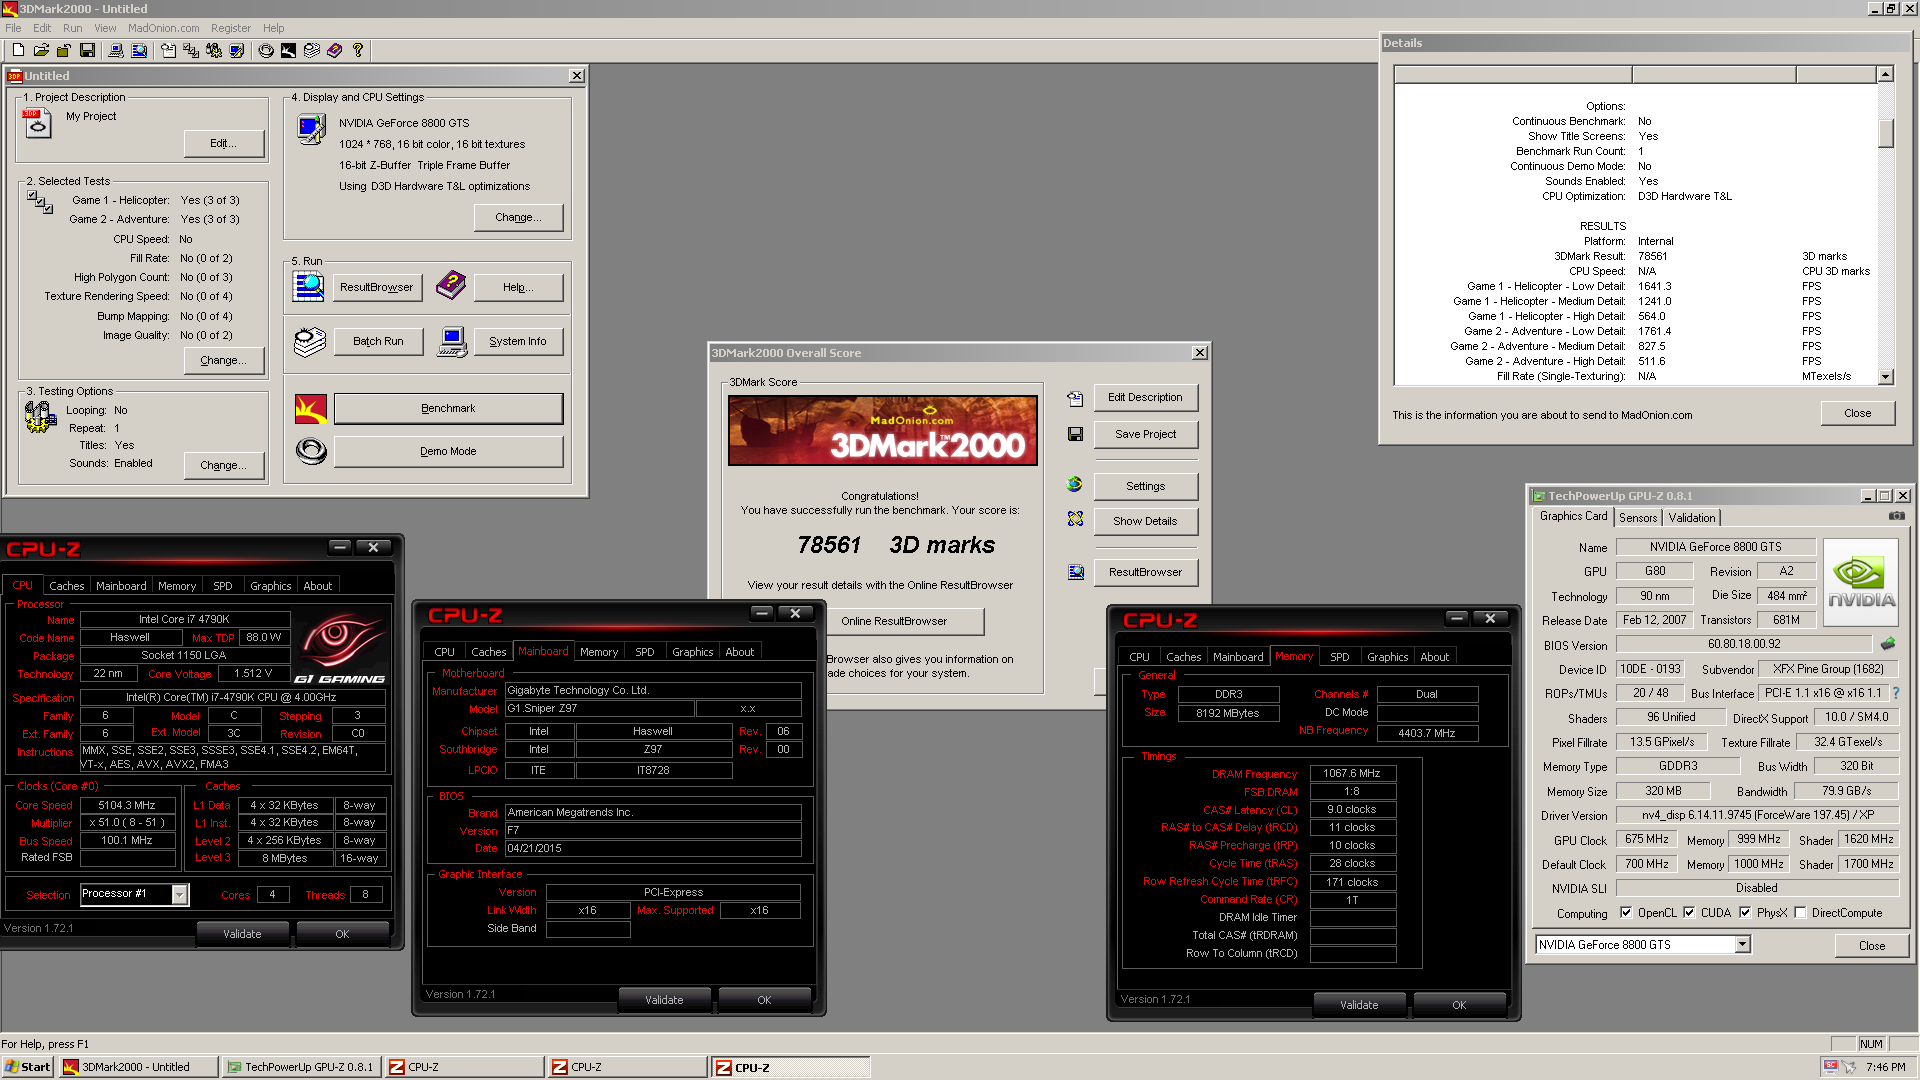
Task: Click the Open project folder toolbar icon
Action: click(41, 50)
